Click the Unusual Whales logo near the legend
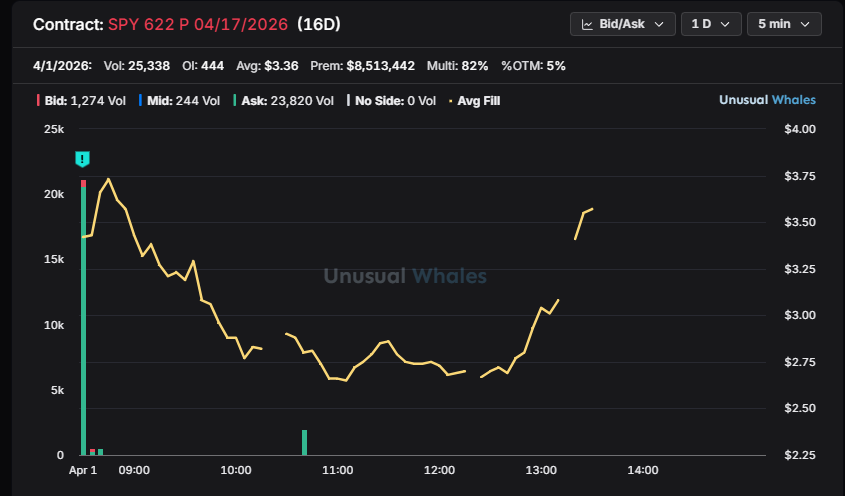This screenshot has height=496, width=845. point(767,100)
